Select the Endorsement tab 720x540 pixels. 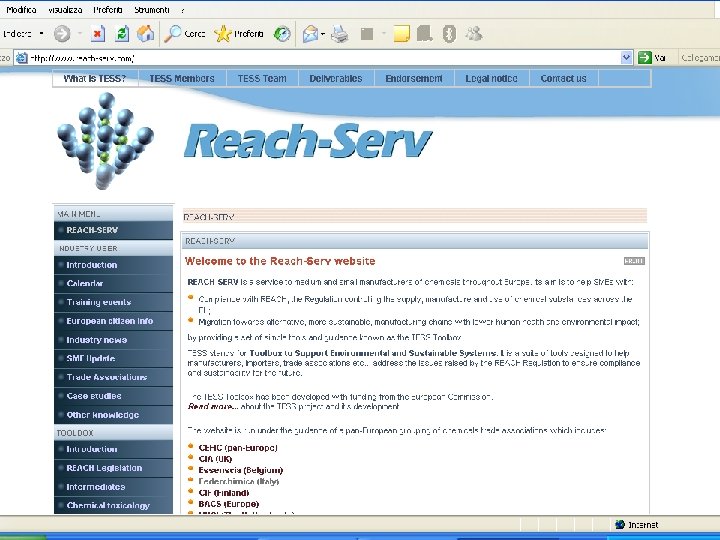[x=414, y=79]
